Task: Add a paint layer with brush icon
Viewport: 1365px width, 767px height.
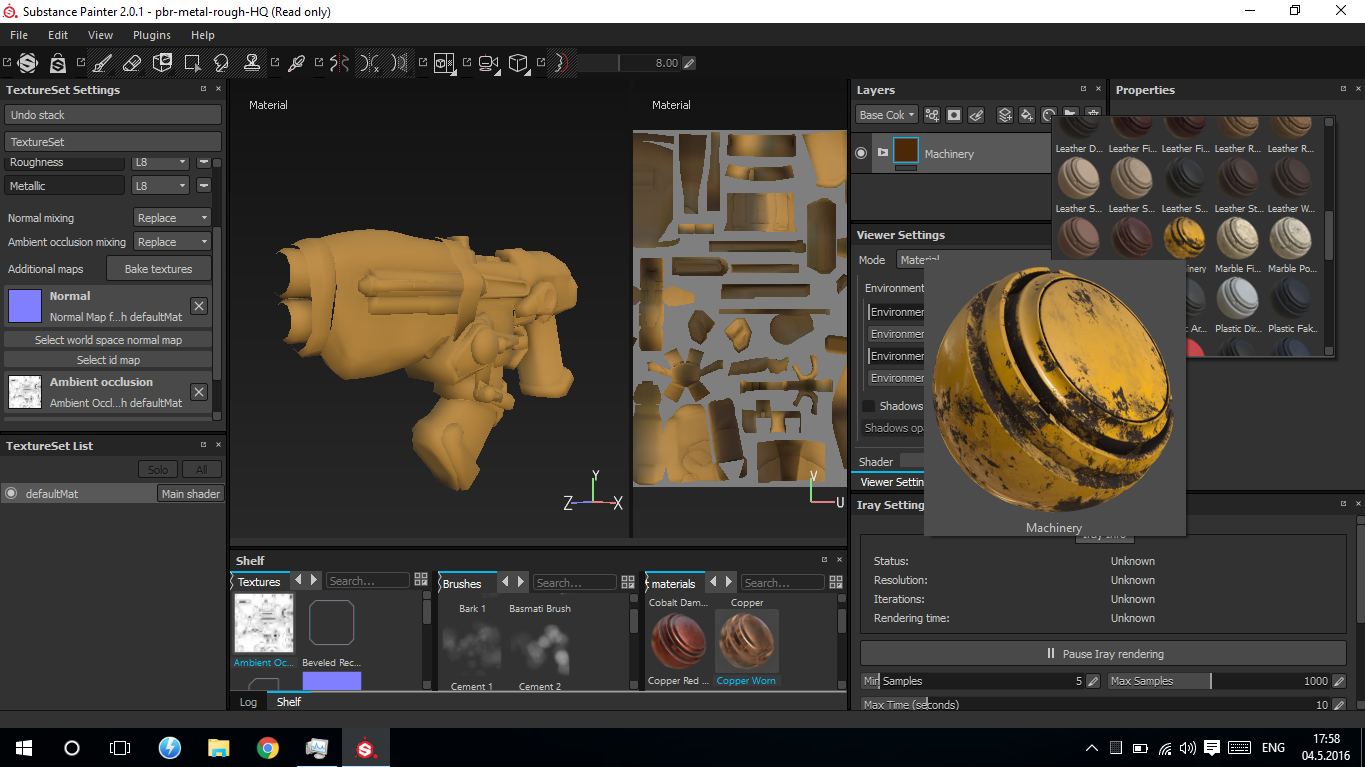Action: click(x=977, y=115)
